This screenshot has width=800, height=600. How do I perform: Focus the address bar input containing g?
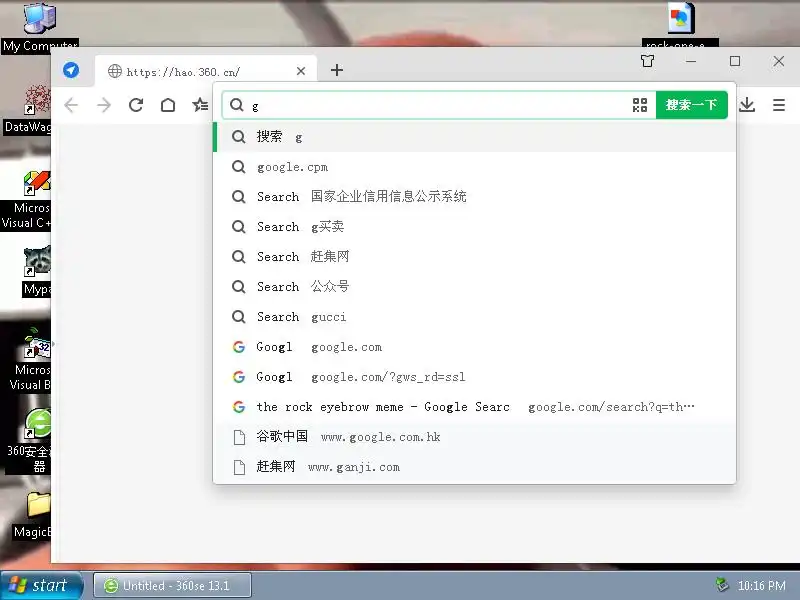(x=439, y=106)
